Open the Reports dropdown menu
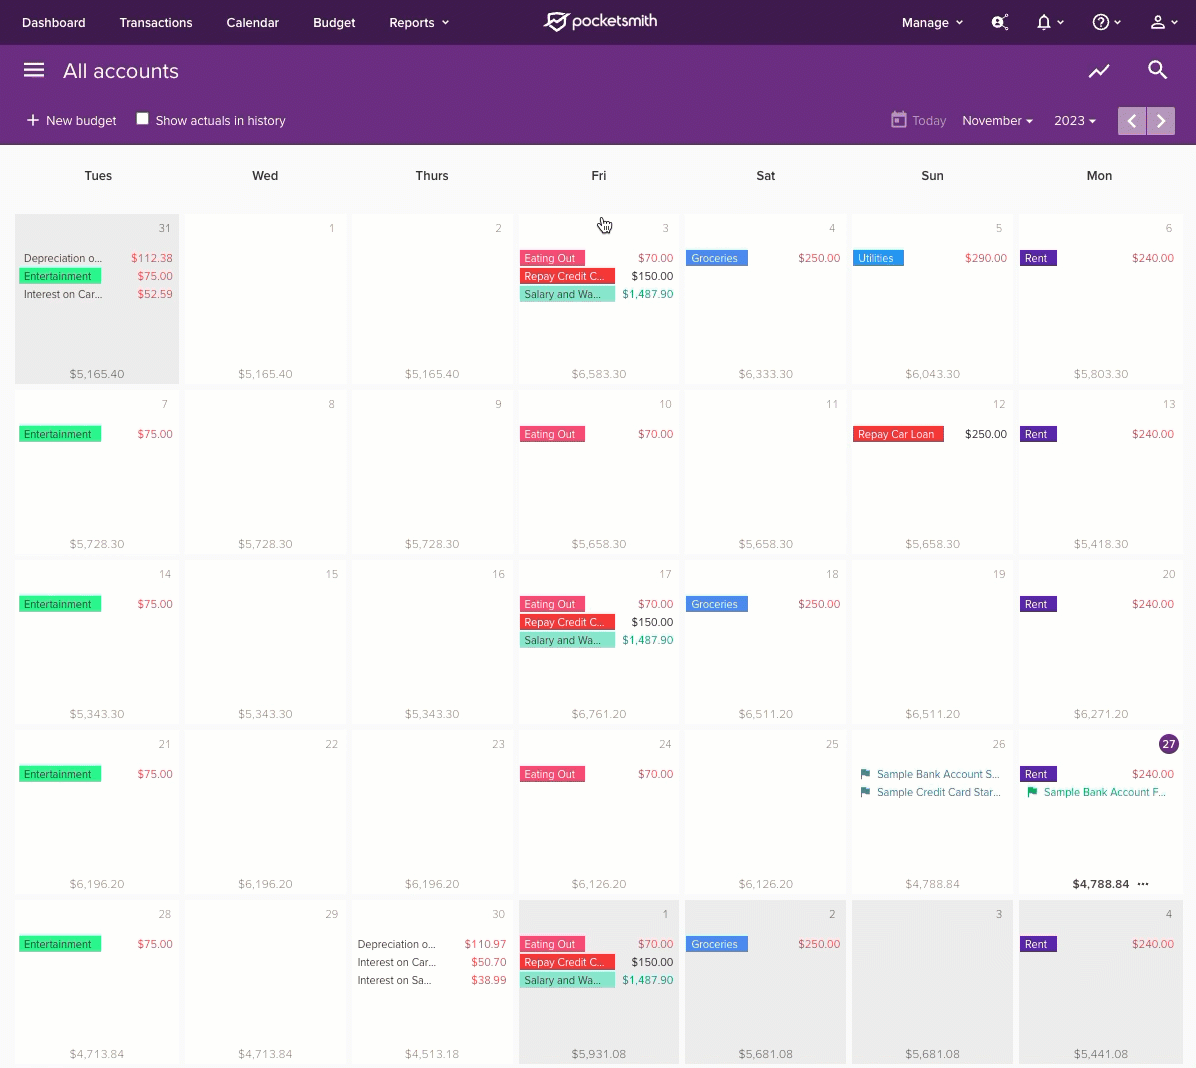The image size is (1196, 1068). [x=418, y=22]
